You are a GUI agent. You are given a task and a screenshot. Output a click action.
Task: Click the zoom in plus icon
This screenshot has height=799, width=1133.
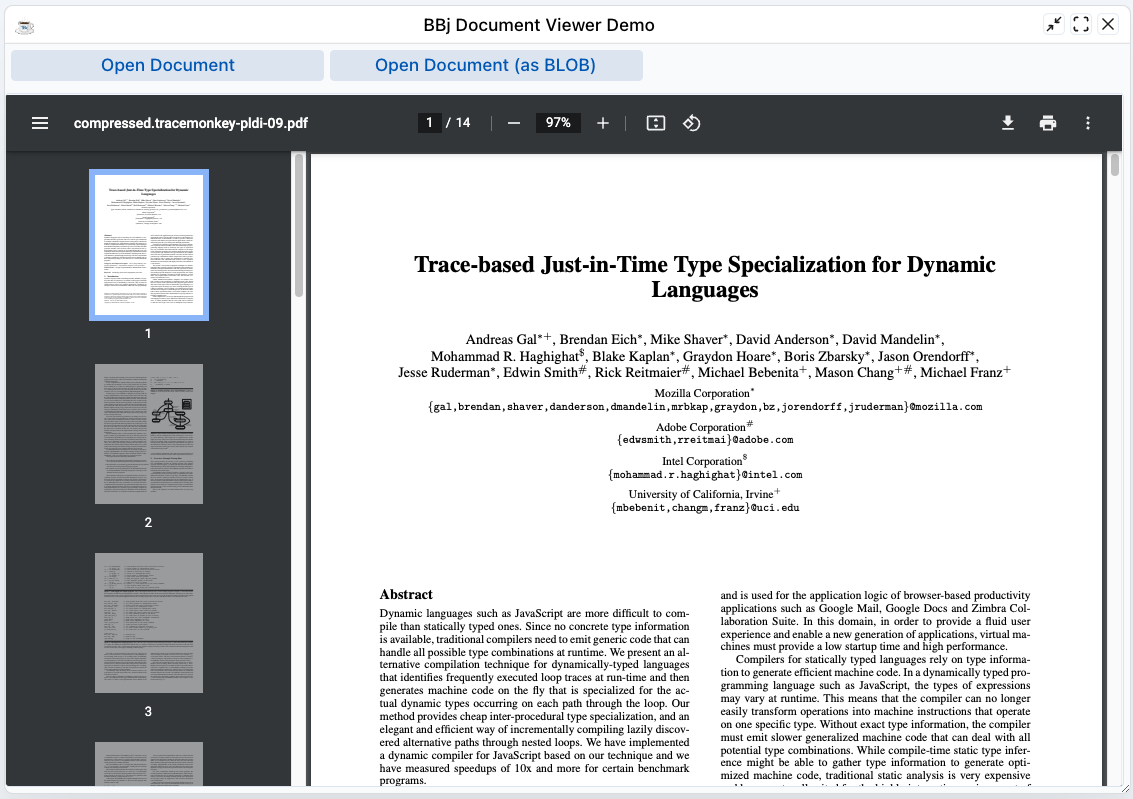click(603, 123)
